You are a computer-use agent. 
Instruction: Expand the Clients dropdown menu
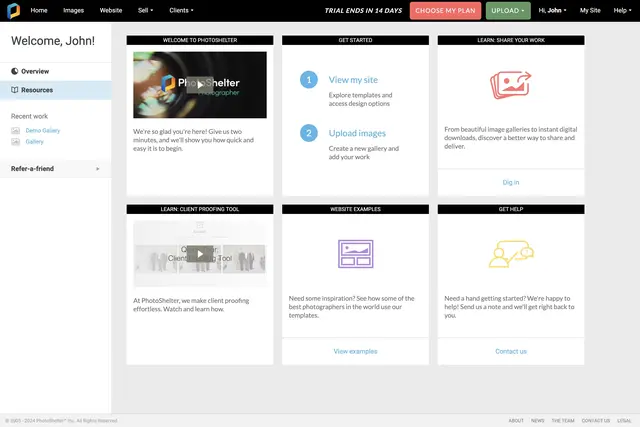[x=181, y=11]
